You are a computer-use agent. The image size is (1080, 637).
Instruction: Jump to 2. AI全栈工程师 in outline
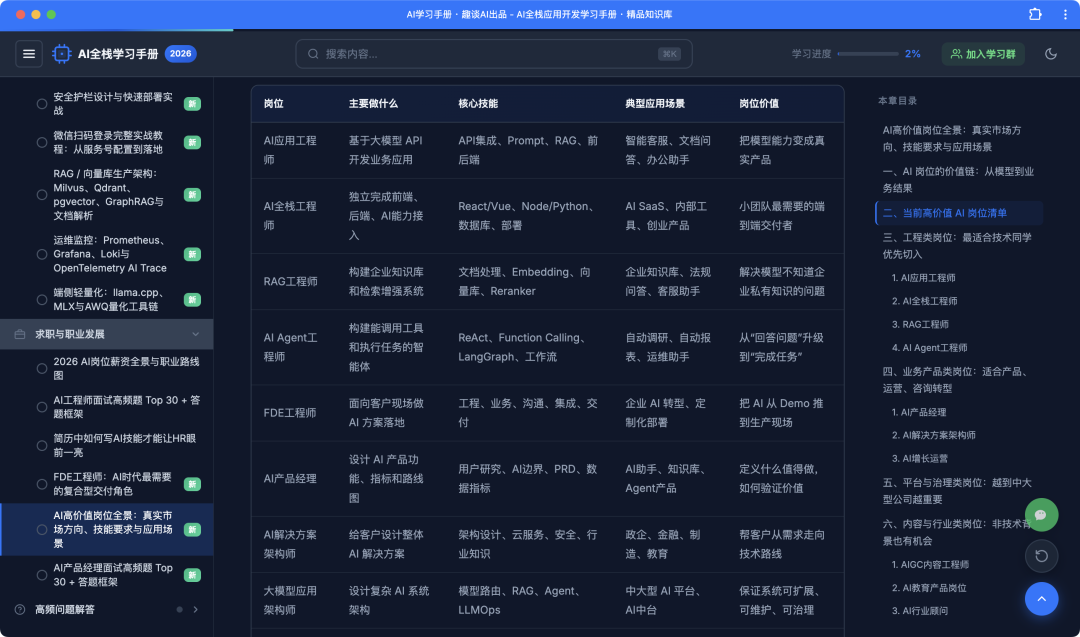924,301
